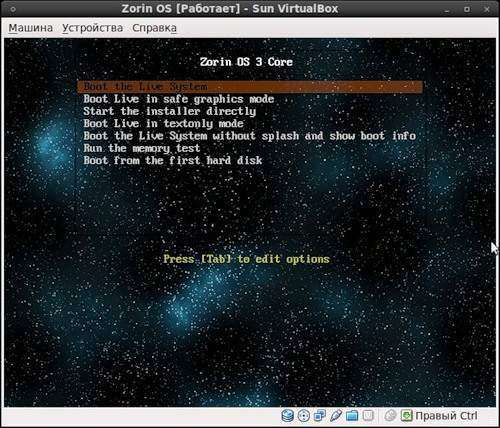Click the optical CD/DVD drive status icon
The height and width of the screenshot is (428, 500).
point(304,415)
